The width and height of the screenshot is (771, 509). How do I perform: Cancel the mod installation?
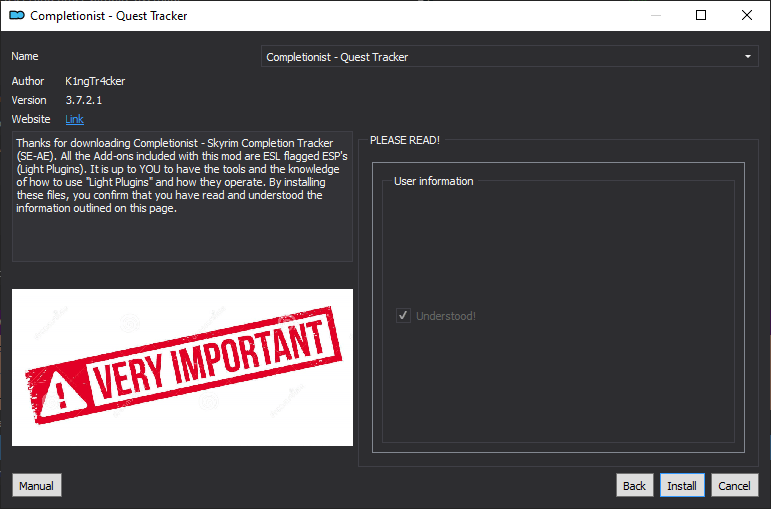point(734,485)
